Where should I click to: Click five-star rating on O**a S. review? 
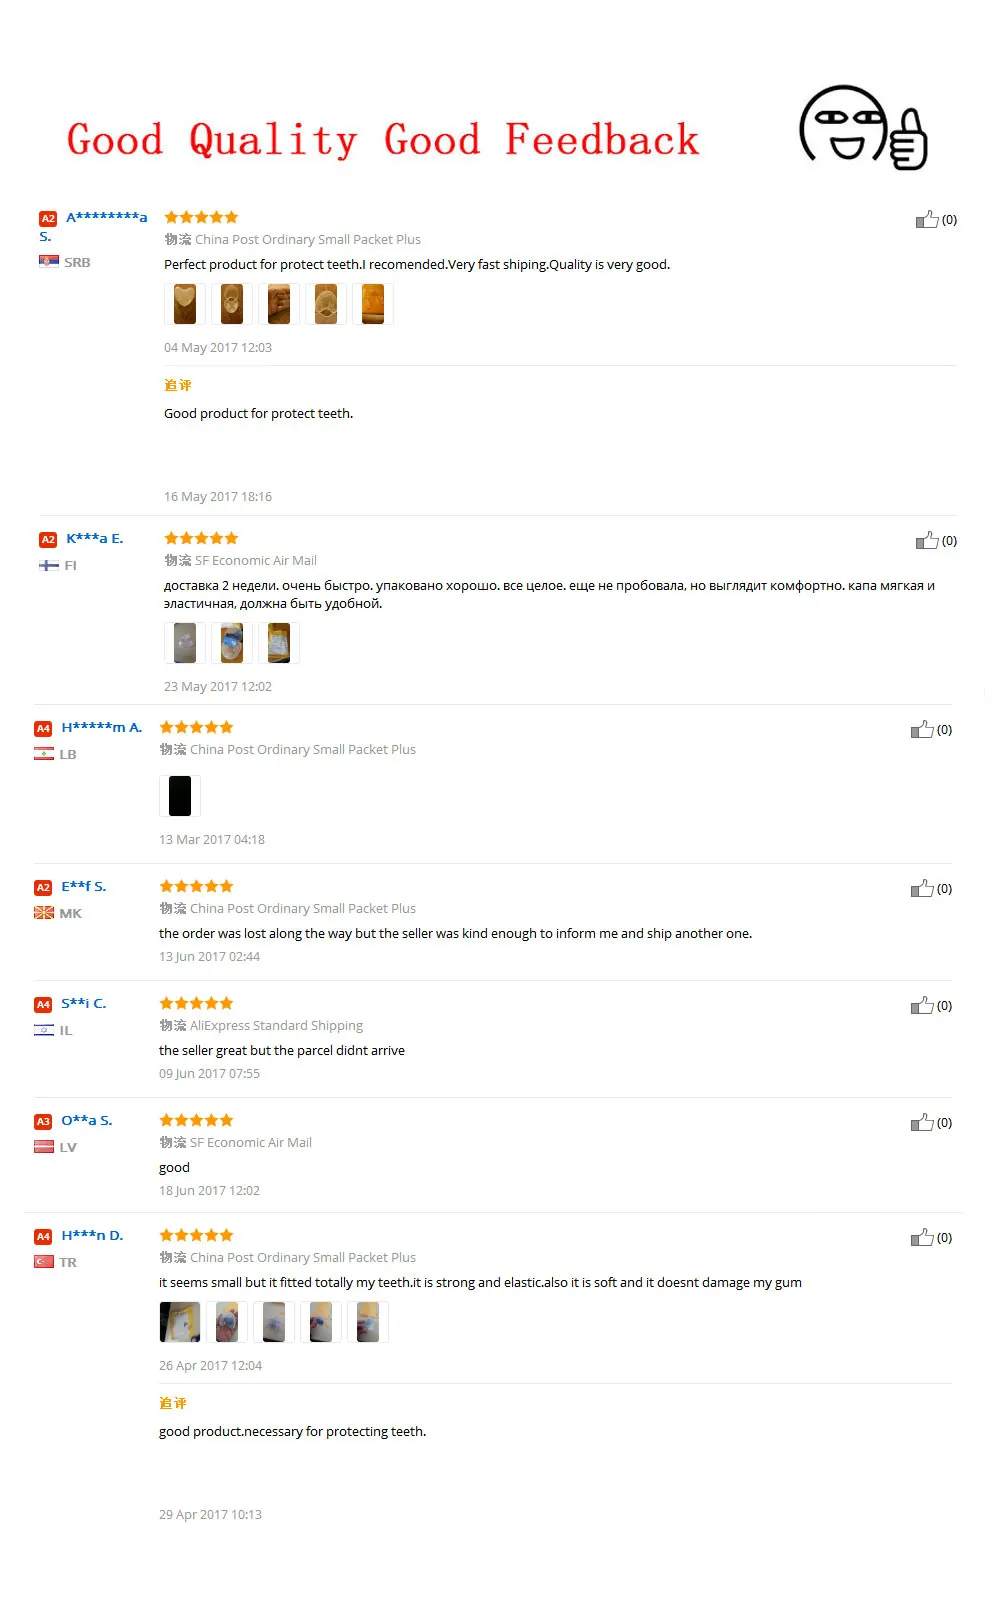point(196,1120)
